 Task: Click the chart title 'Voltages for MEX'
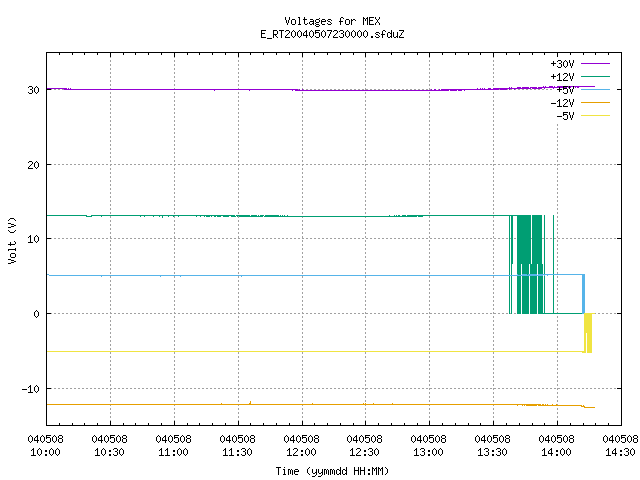click(332, 21)
